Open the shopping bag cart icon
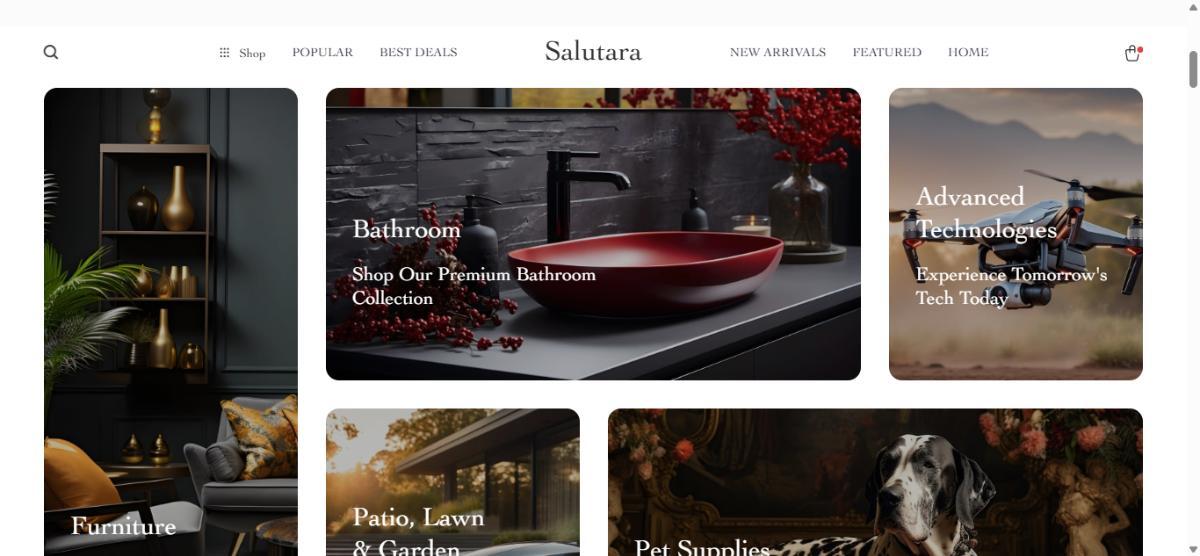This screenshot has height=556, width=1200. (1132, 53)
